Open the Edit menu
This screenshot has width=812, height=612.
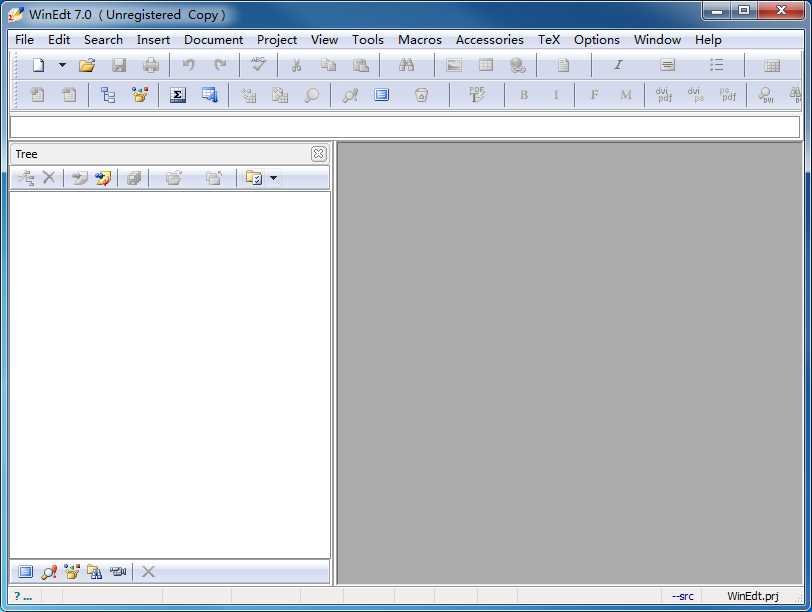[x=59, y=40]
